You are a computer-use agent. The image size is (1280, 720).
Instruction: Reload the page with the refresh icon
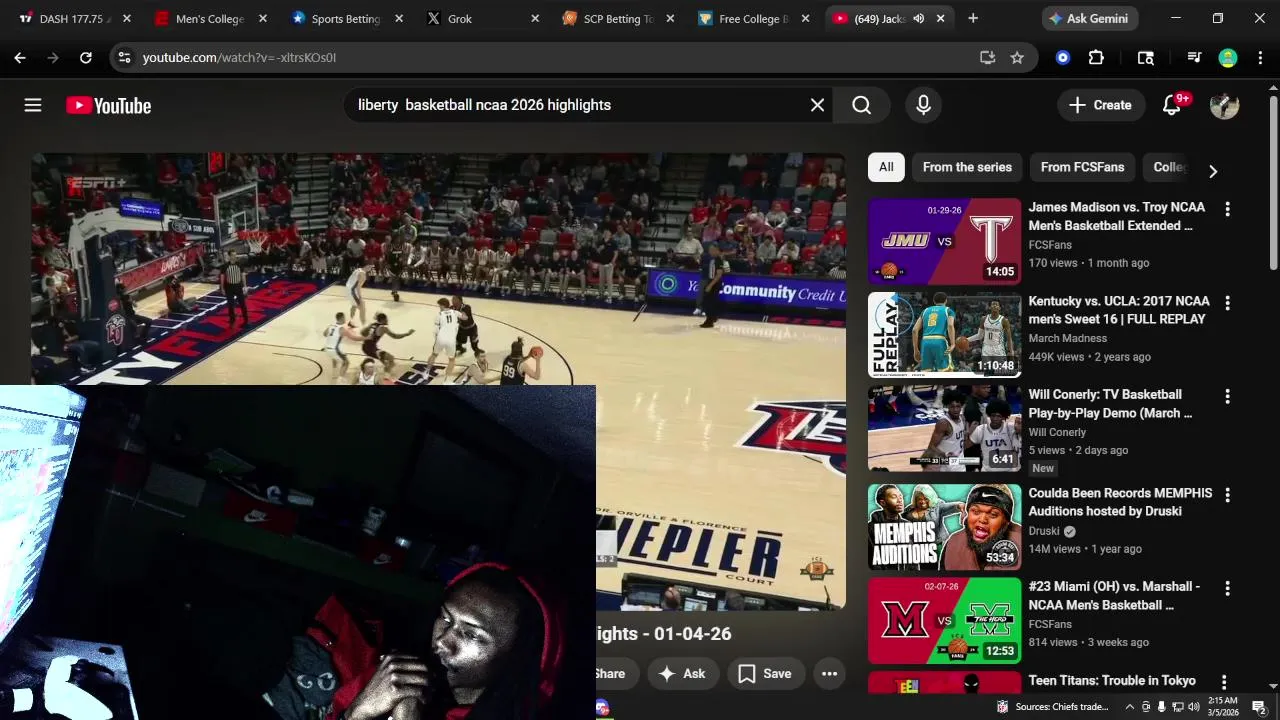pos(86,58)
